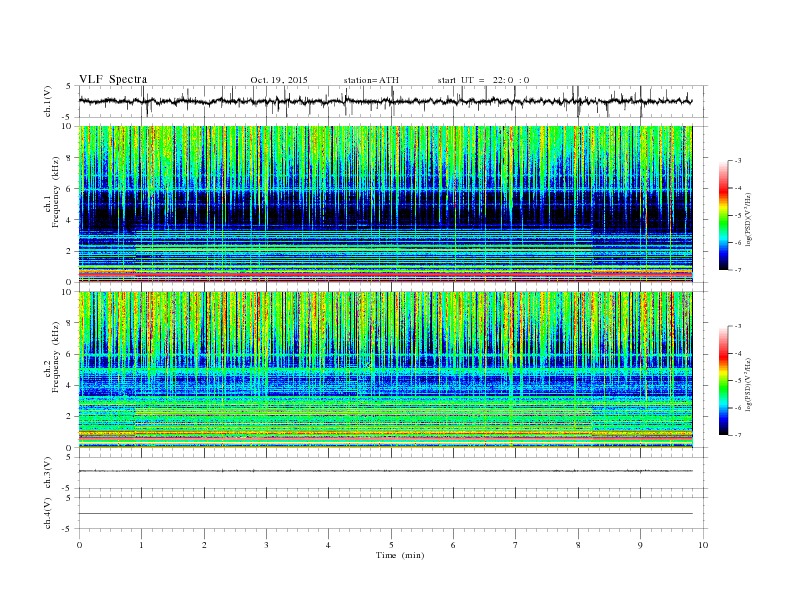Screen dimensions: 792x612
Task: Click the "ch.3(V)" axis label
Action: (48, 473)
